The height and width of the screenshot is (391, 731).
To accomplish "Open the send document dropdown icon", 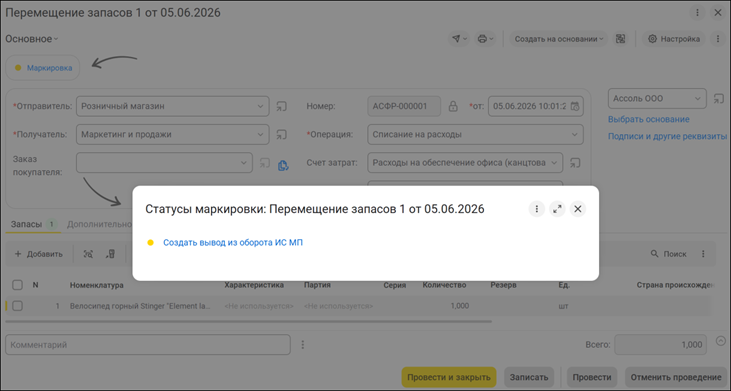I will click(459, 39).
